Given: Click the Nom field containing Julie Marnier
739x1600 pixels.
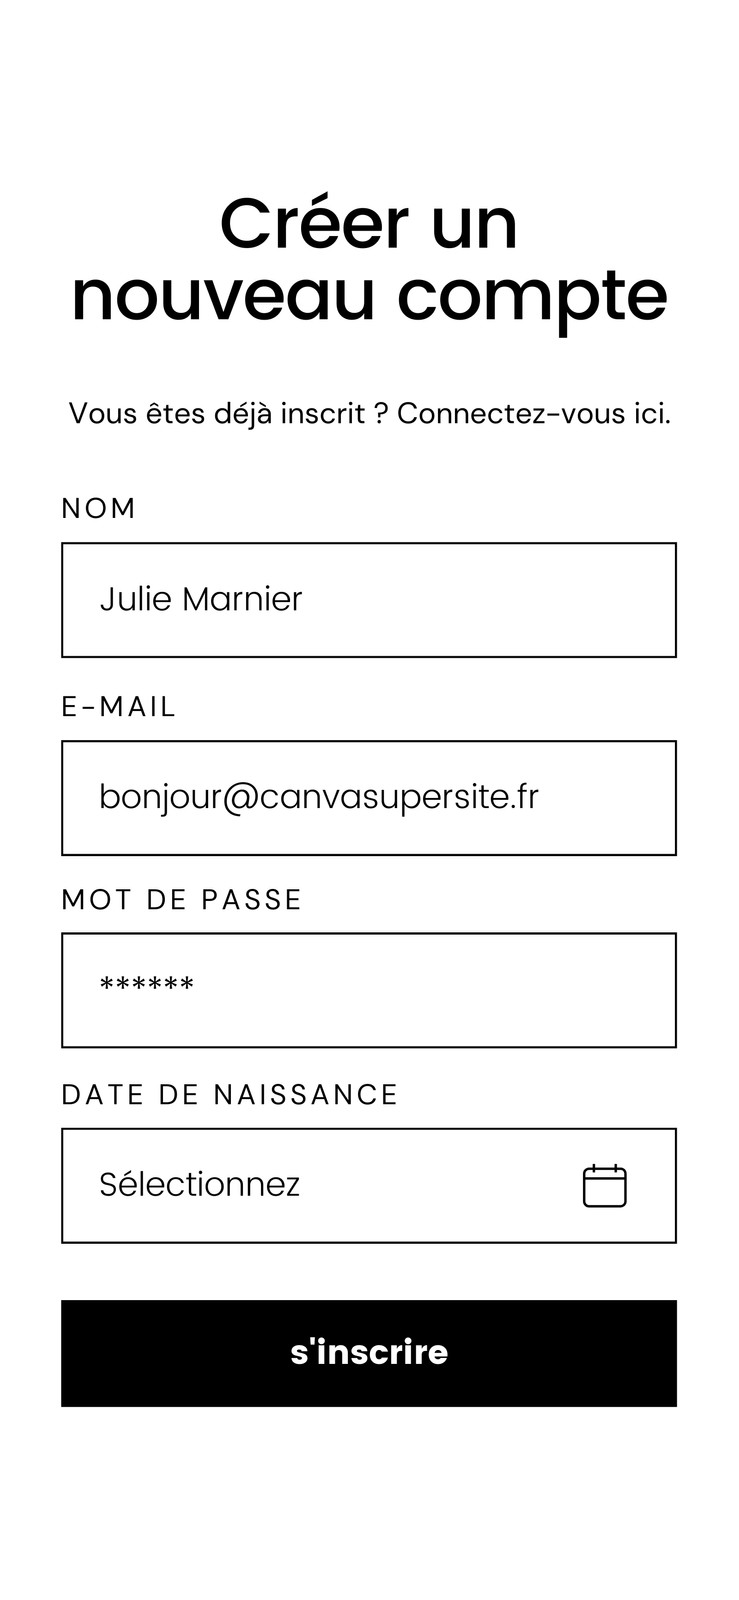Looking at the screenshot, I should click(x=369, y=600).
